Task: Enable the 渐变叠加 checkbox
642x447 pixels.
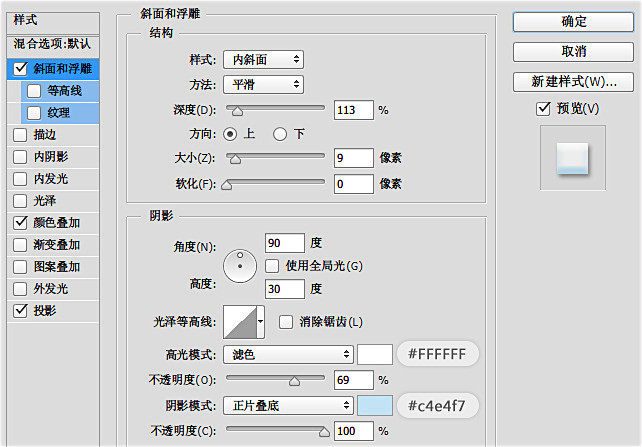Action: pos(20,245)
